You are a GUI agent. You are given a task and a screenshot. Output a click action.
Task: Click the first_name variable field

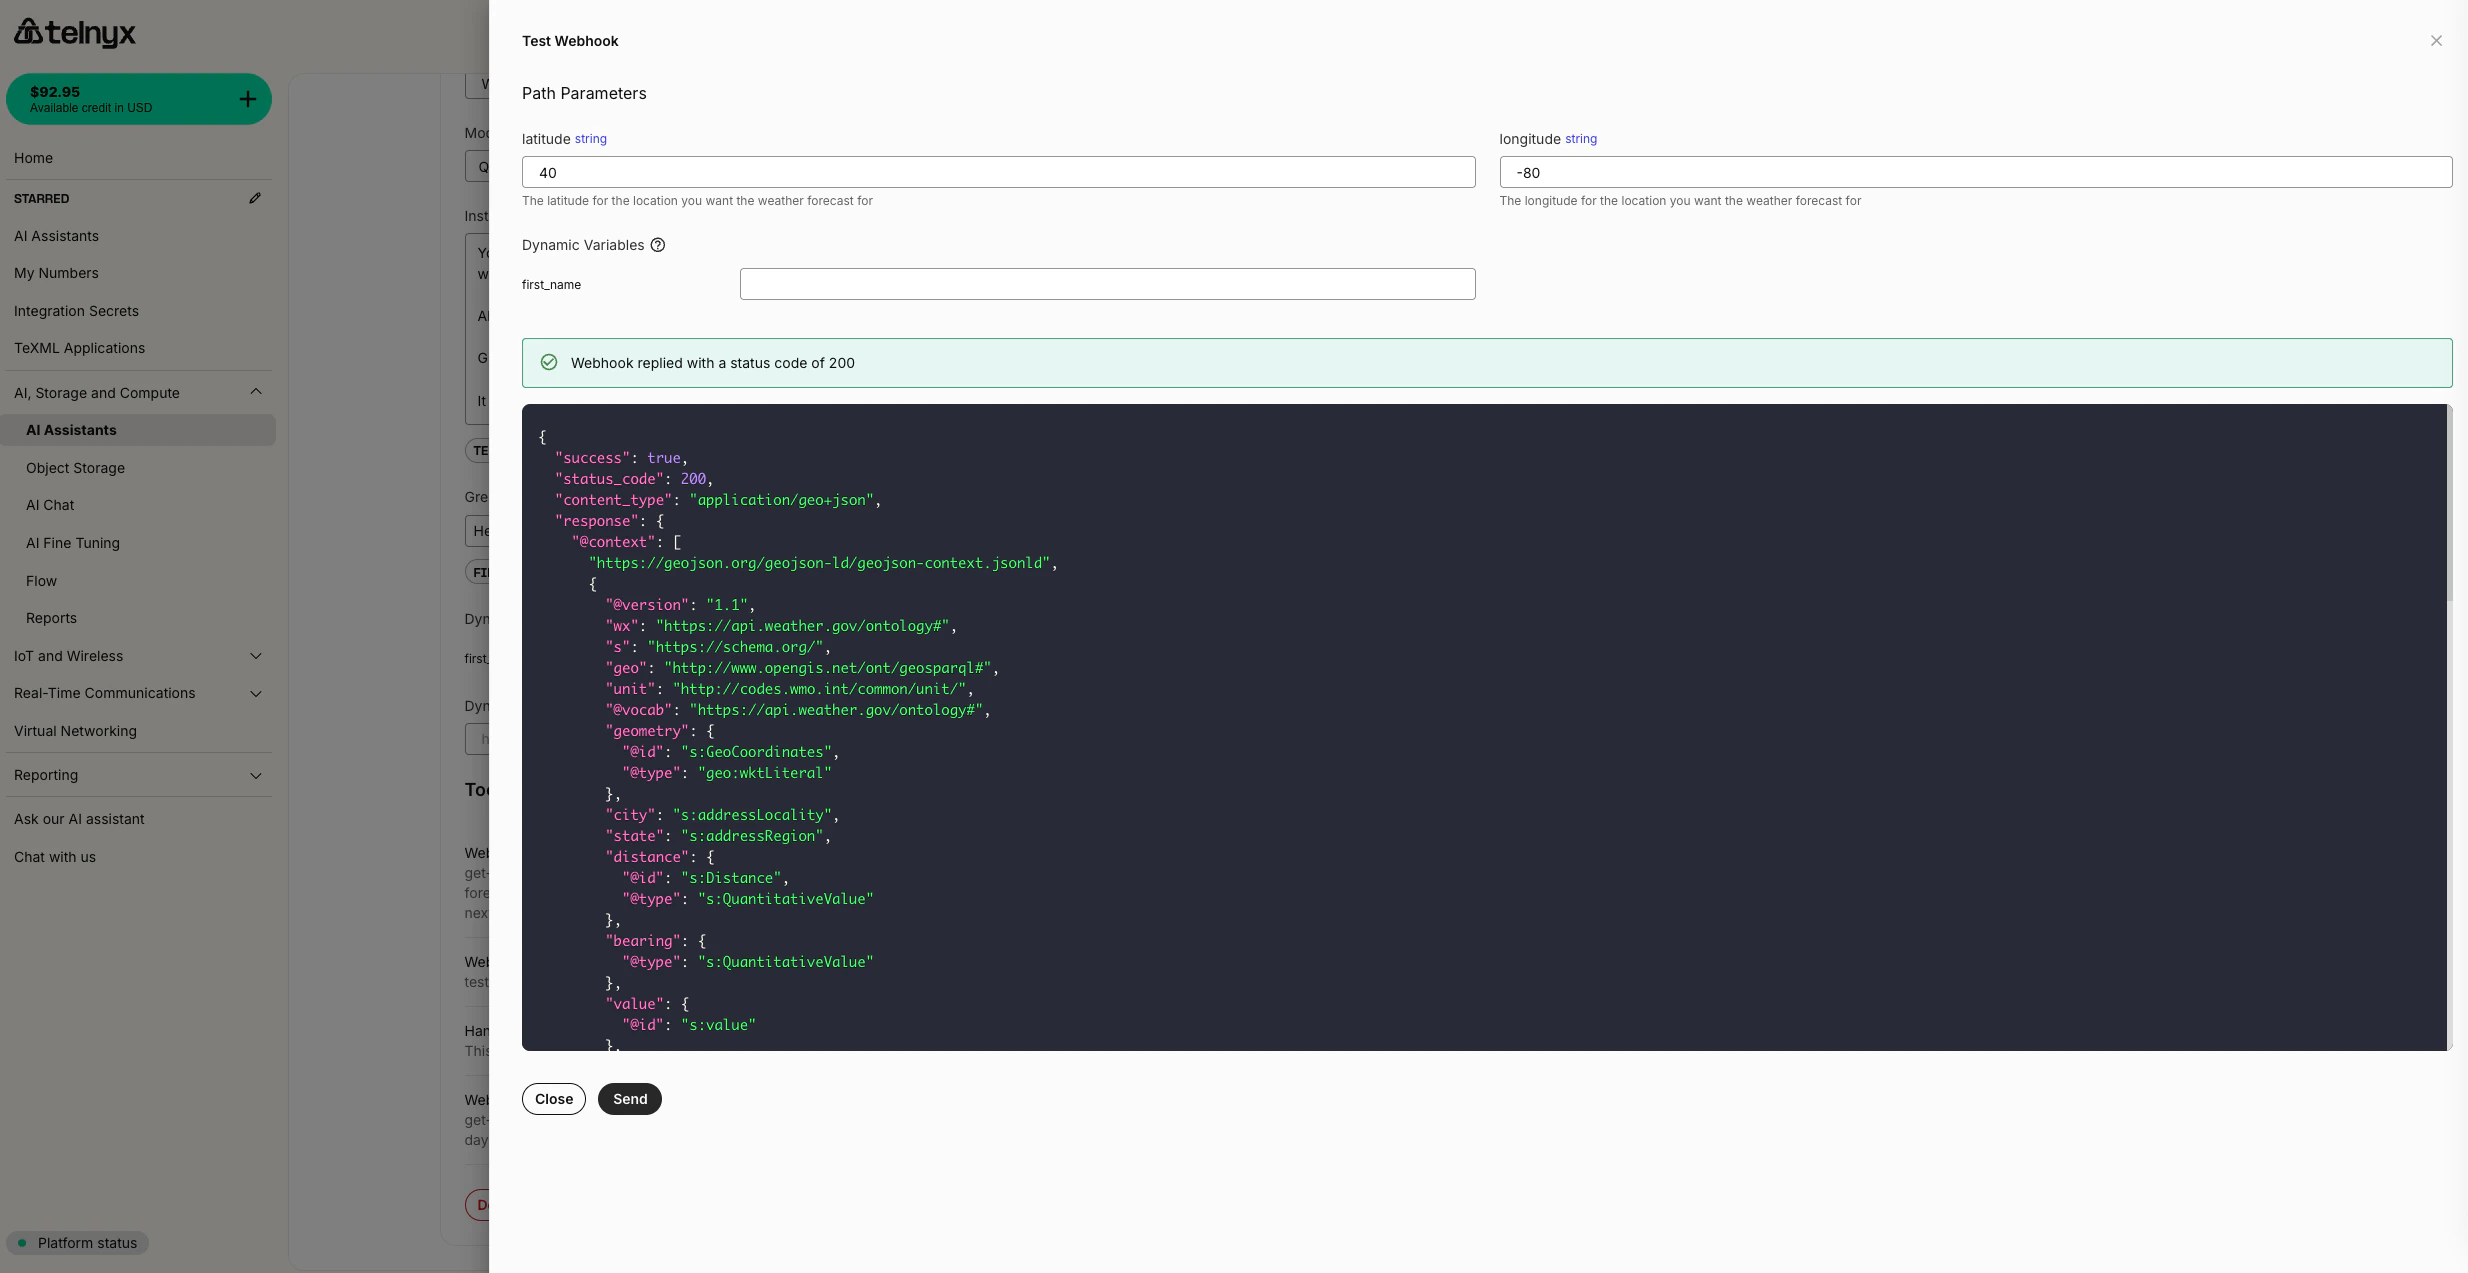[1106, 284]
